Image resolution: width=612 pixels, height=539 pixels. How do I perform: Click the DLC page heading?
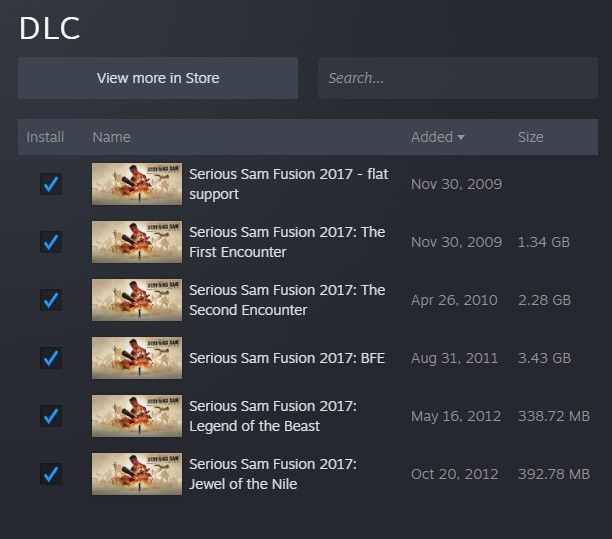pyautogui.click(x=50, y=28)
